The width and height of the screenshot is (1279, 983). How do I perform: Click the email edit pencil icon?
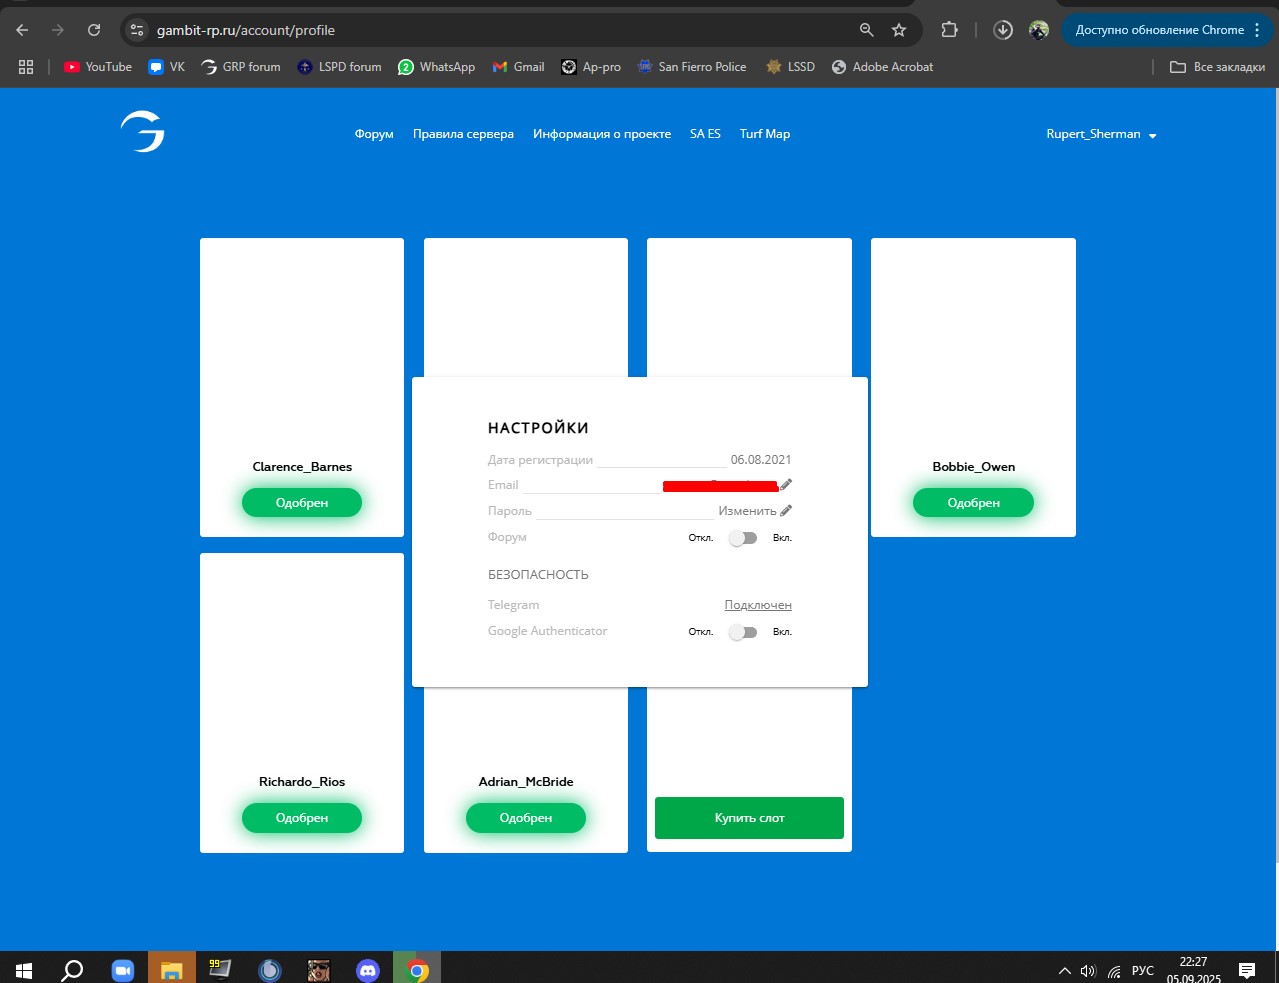coord(786,485)
